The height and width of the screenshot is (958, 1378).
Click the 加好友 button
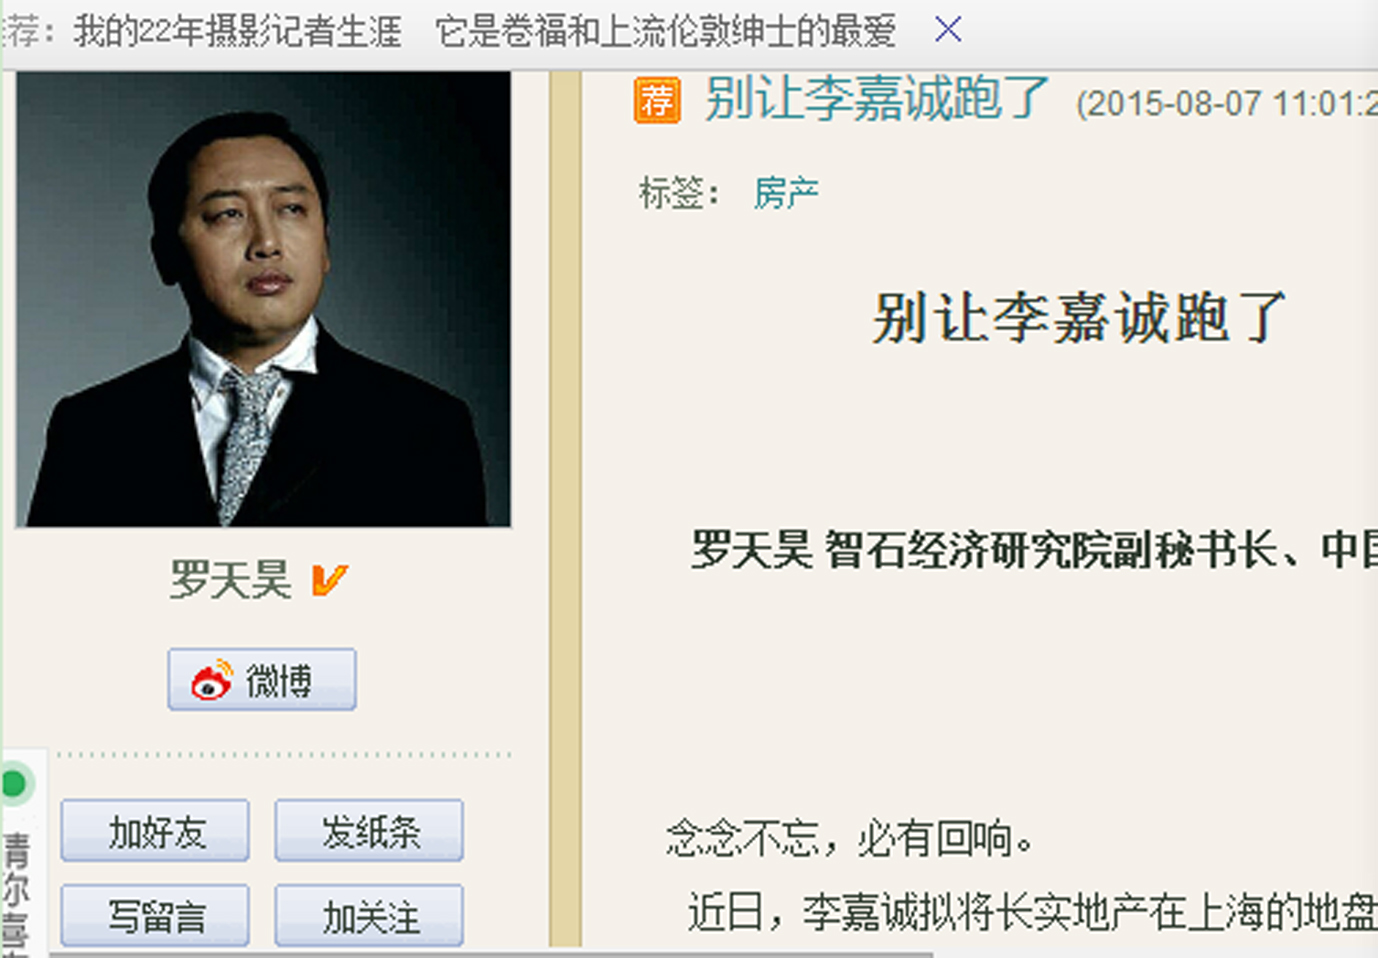(x=155, y=831)
